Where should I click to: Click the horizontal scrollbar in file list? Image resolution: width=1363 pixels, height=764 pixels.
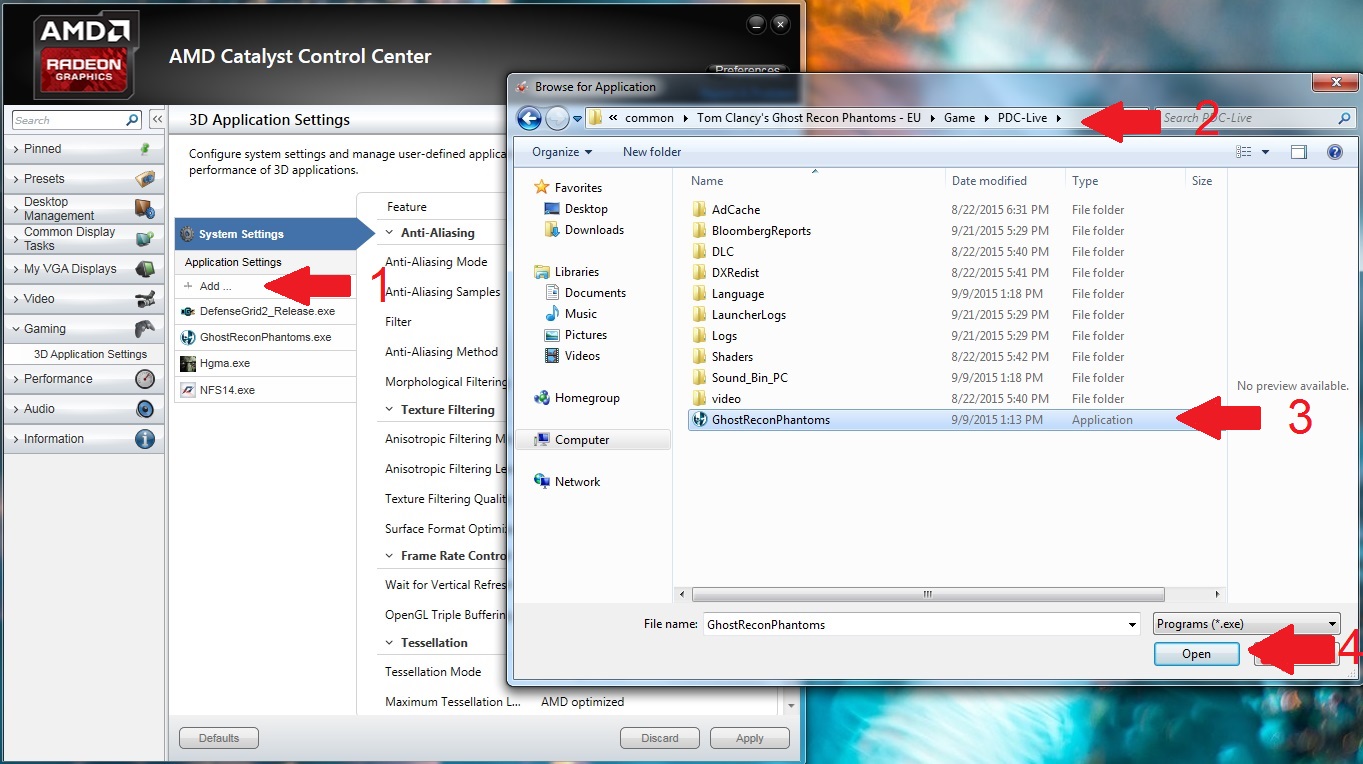tap(929, 594)
